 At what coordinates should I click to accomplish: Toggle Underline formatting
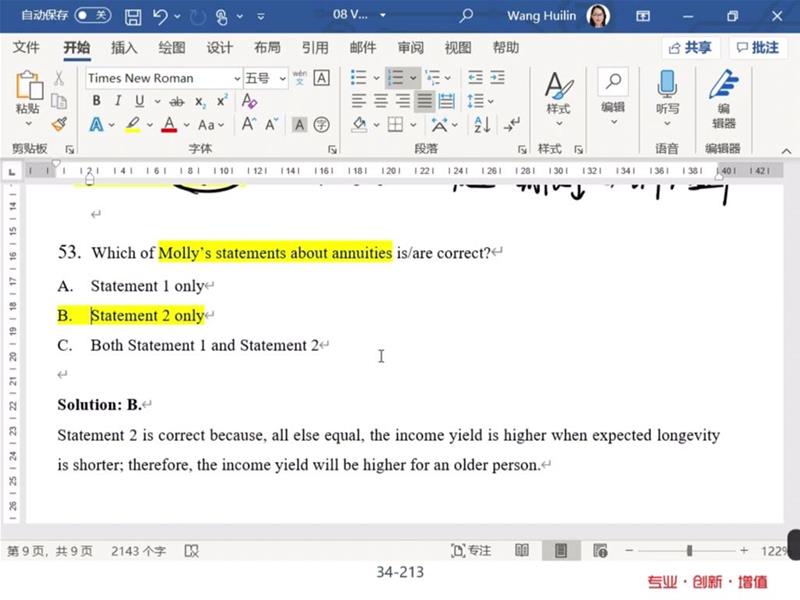click(x=139, y=101)
